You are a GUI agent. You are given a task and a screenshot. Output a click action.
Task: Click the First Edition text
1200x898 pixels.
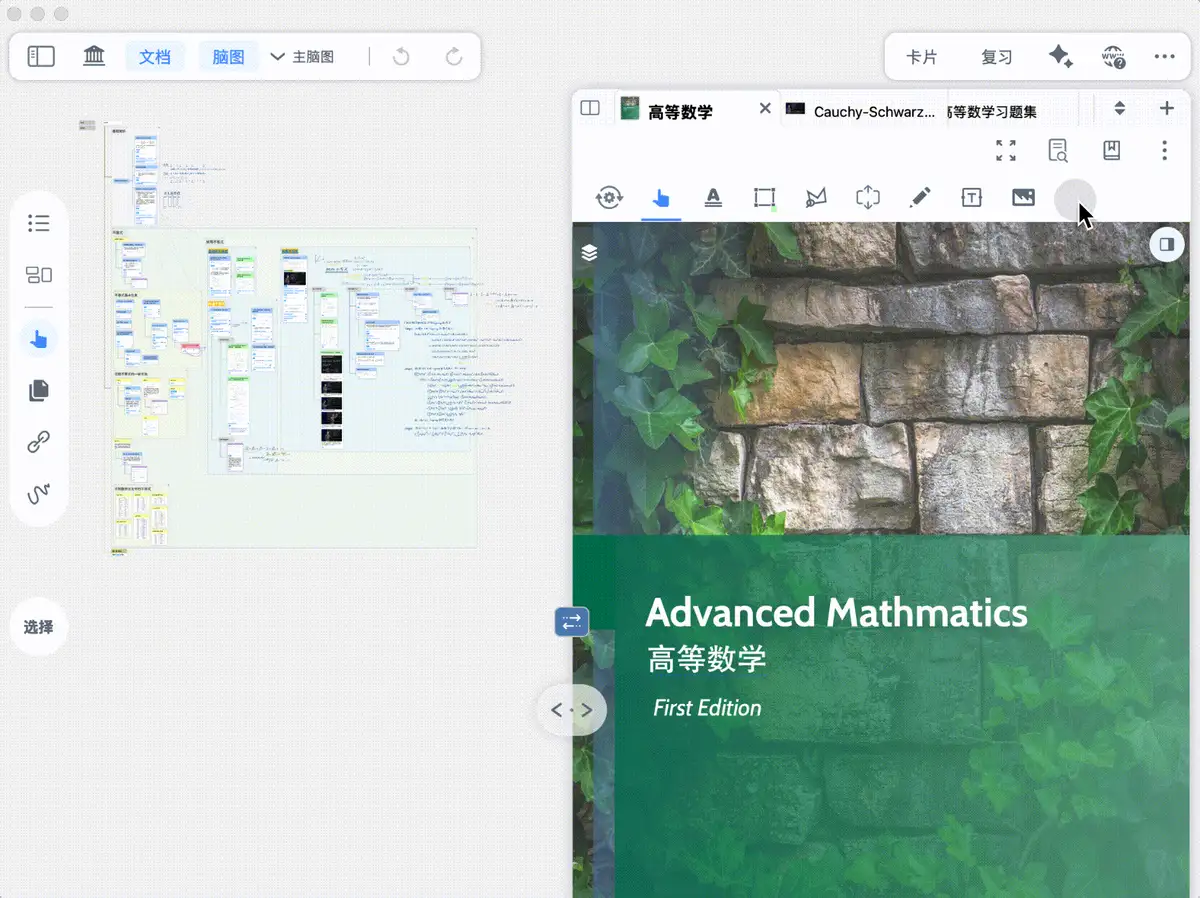tap(707, 708)
